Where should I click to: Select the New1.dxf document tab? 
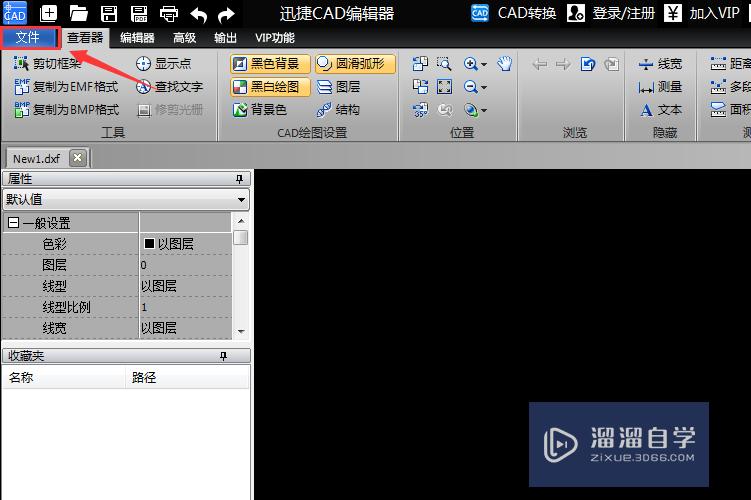tap(36, 159)
